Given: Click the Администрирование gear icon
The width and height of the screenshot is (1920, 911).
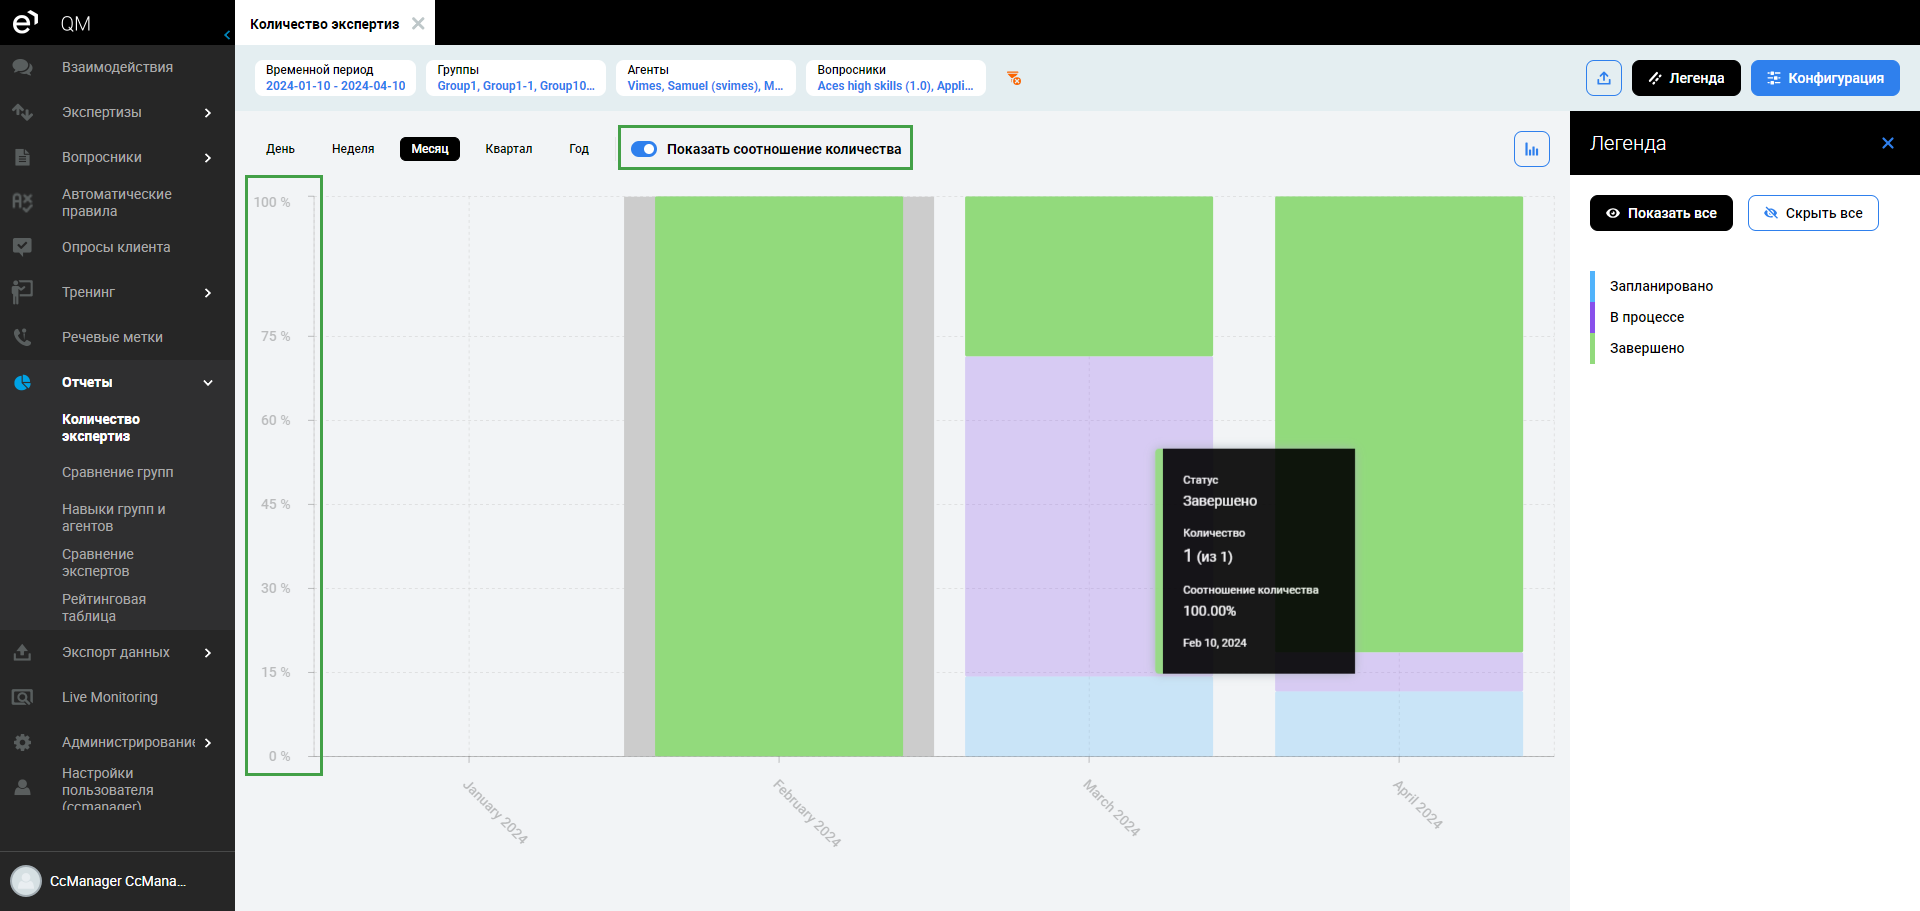Looking at the screenshot, I should pyautogui.click(x=22, y=742).
